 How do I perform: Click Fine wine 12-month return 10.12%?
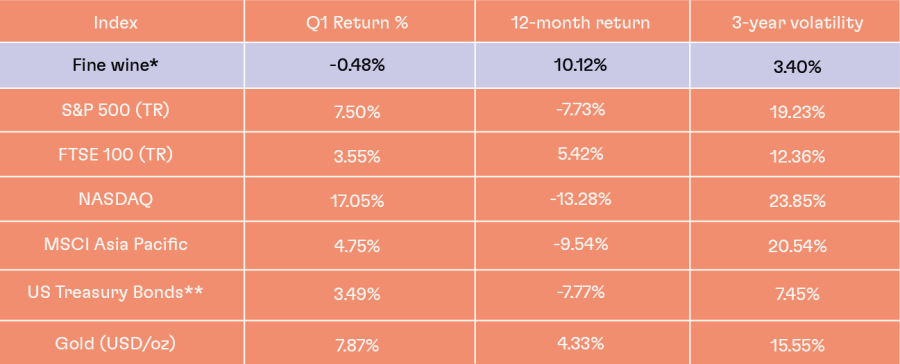pos(580,65)
